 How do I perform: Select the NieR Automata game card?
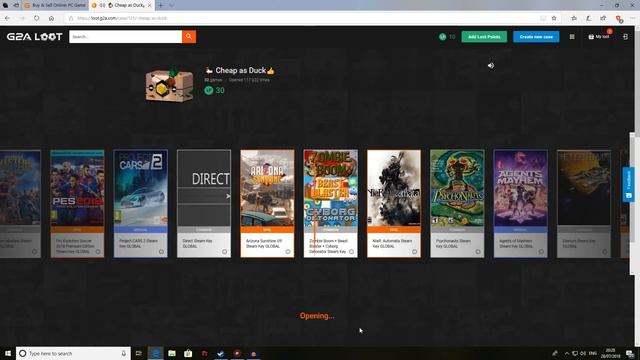point(394,203)
